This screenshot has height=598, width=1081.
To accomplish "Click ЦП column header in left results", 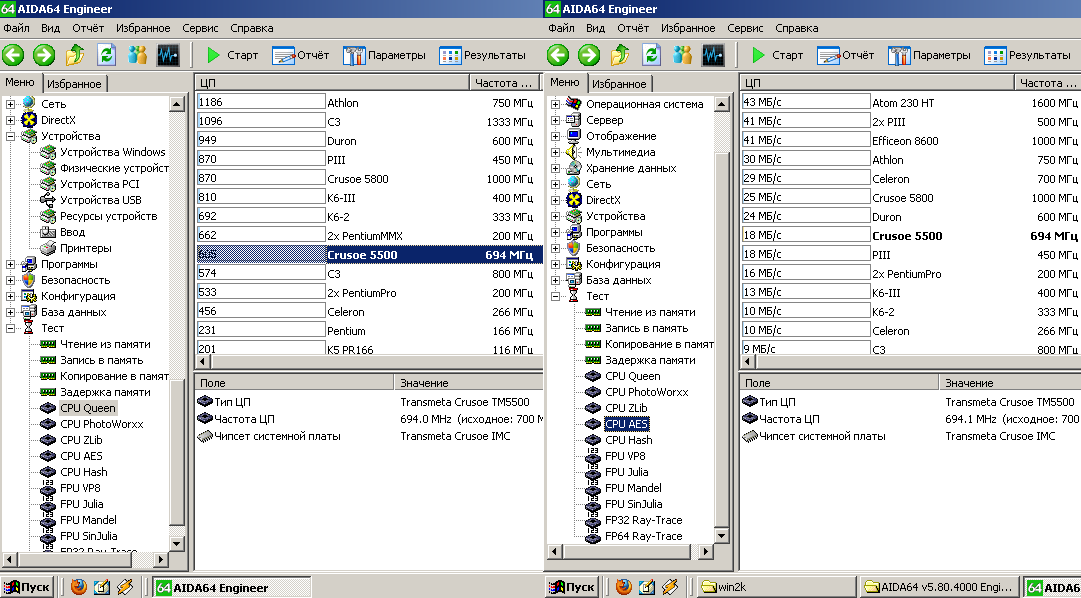I will tap(332, 83).
